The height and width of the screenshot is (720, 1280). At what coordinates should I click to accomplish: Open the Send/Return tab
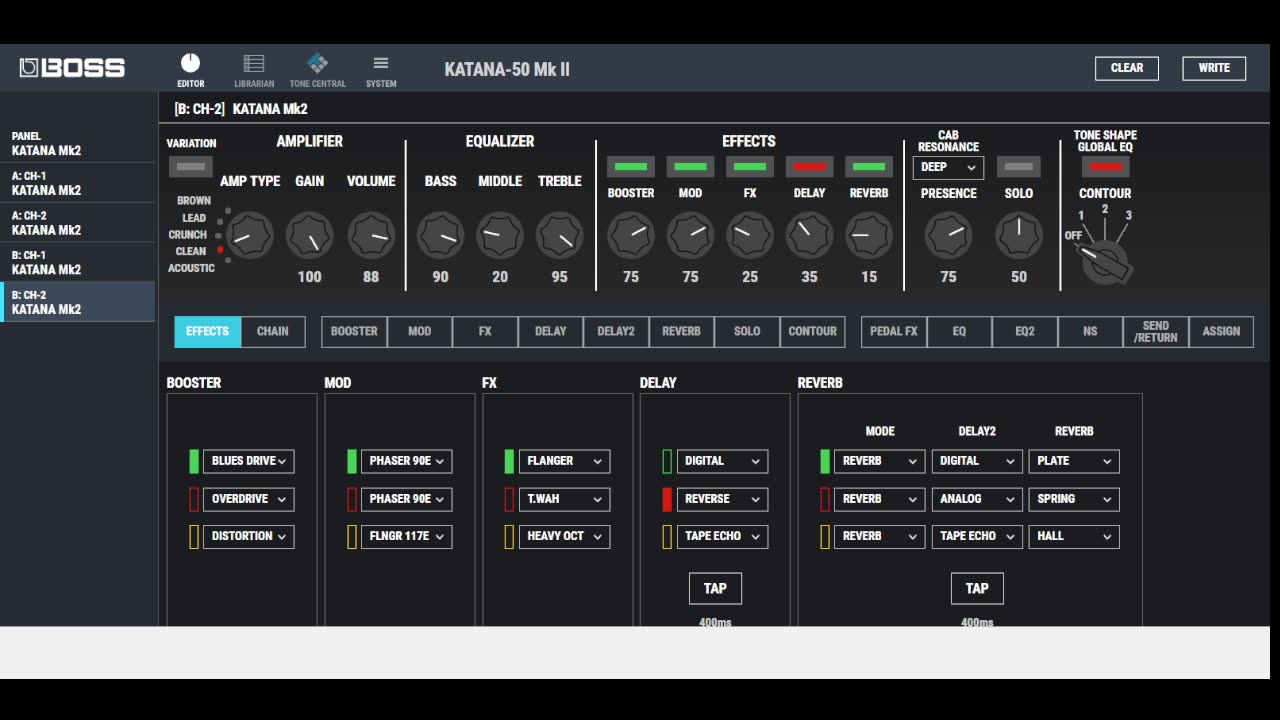click(x=1156, y=331)
